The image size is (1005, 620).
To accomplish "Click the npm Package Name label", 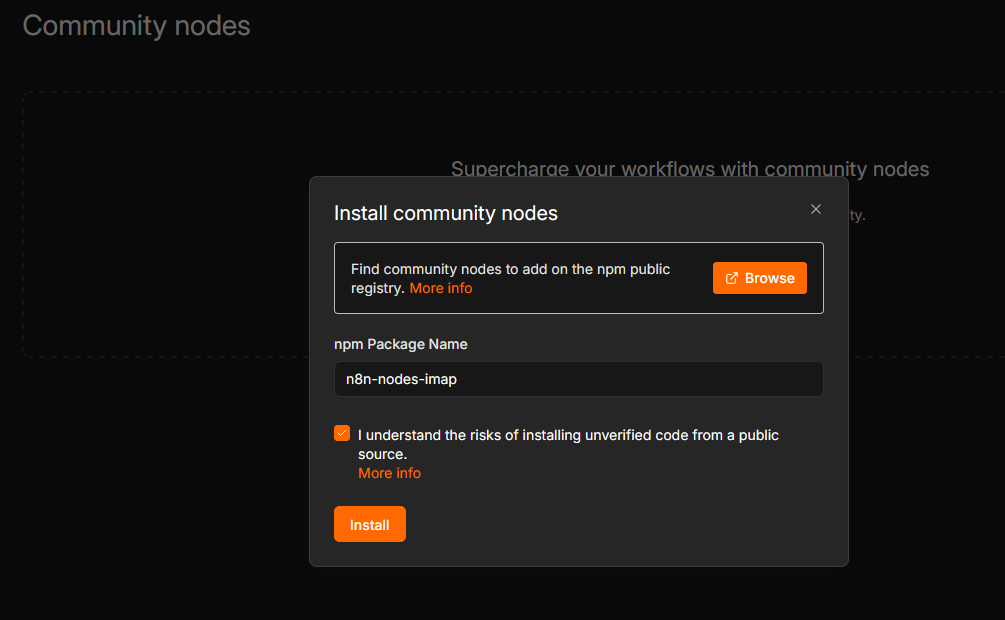I will (x=401, y=344).
